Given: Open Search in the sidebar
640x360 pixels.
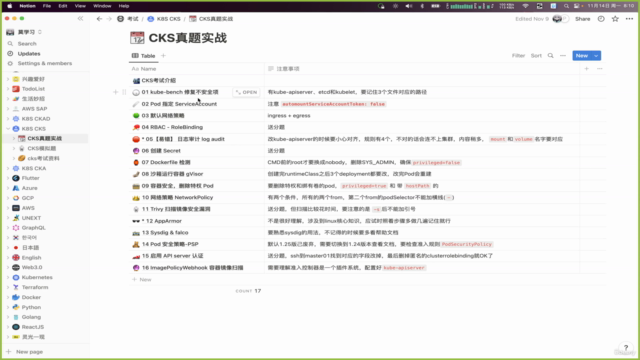Looking at the screenshot, I should 27,44.
